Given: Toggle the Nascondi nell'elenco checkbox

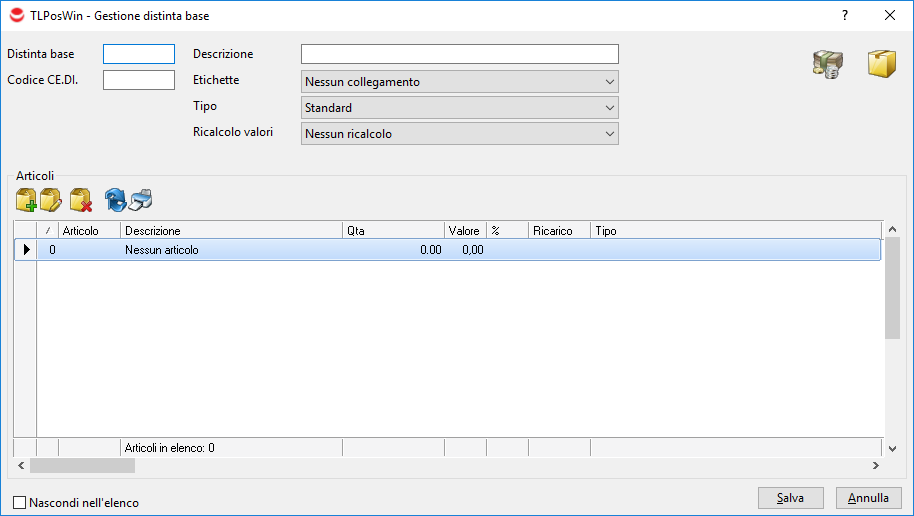Looking at the screenshot, I should (20, 503).
